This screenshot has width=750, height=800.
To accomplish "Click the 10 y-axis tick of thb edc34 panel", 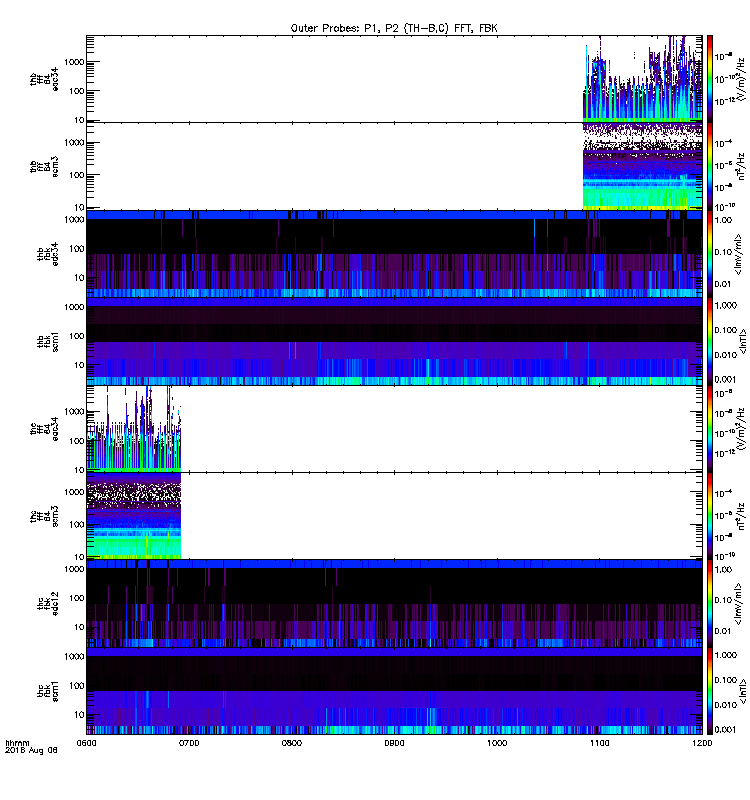I will pyautogui.click(x=79, y=278).
